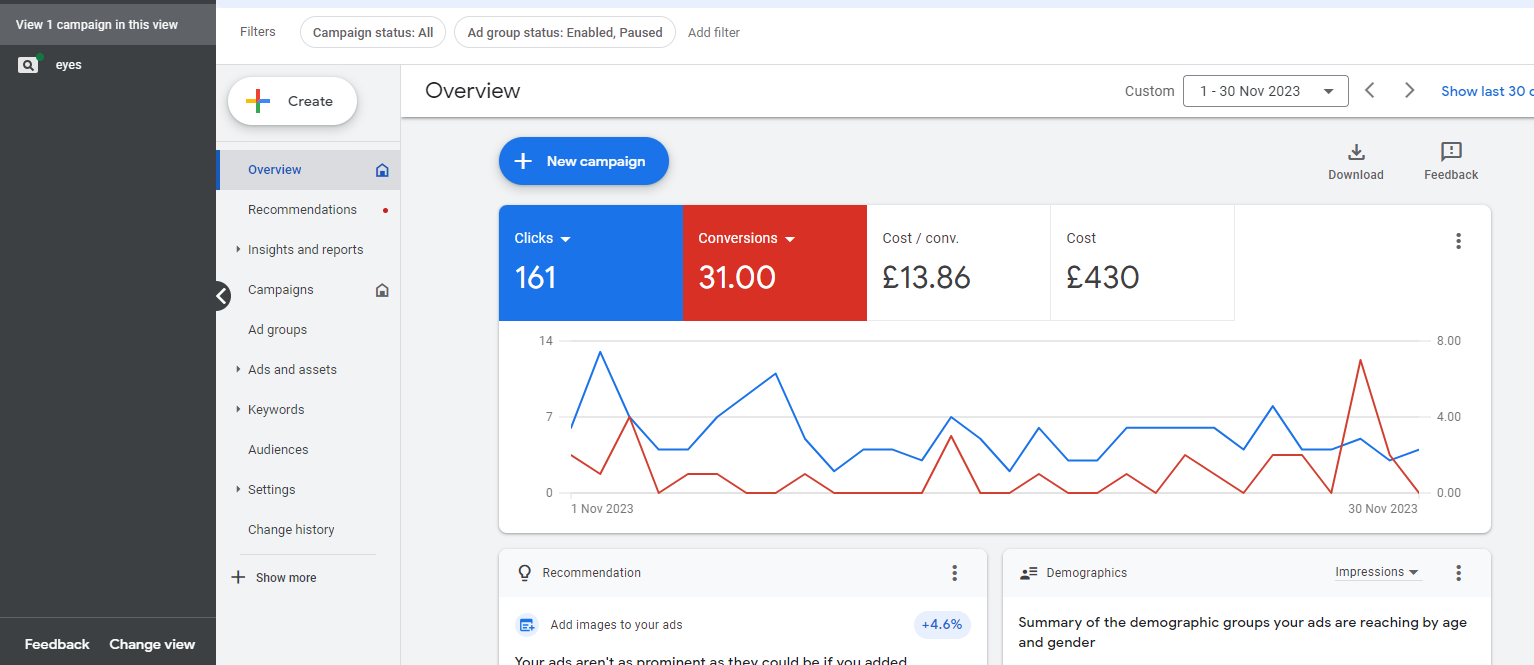Open Recommendation card three-dot menu
The image size is (1534, 665).
[x=954, y=573]
